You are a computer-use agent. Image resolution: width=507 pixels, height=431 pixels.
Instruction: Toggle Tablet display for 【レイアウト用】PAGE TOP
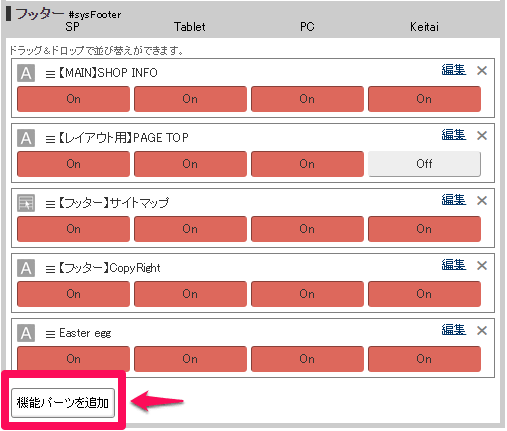tap(190, 164)
